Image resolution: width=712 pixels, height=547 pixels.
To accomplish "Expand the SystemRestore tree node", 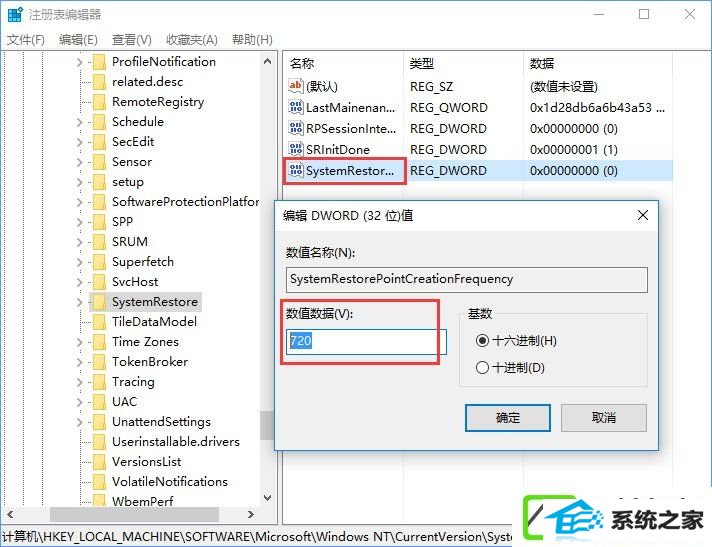I will [x=79, y=302].
